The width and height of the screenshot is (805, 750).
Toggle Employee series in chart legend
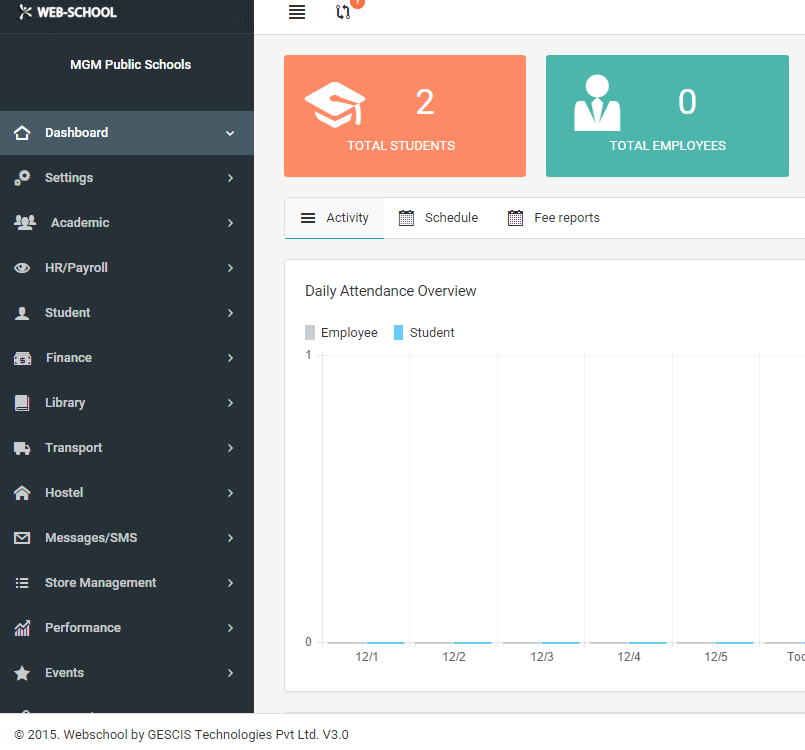(341, 333)
